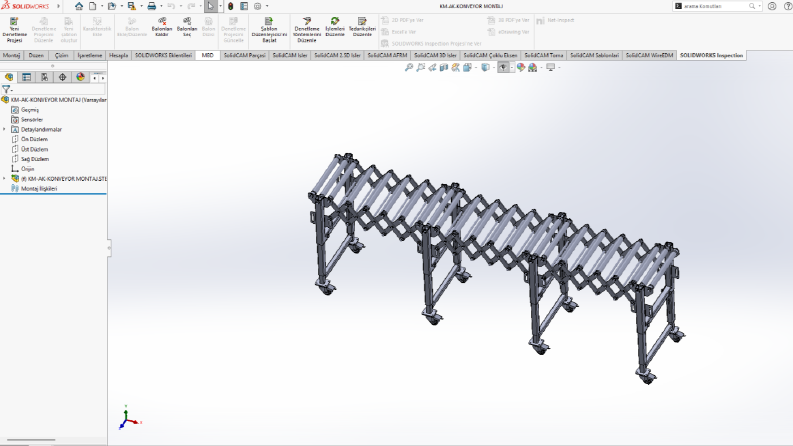
Task: Switch to the MBD tab
Action: coord(207,55)
